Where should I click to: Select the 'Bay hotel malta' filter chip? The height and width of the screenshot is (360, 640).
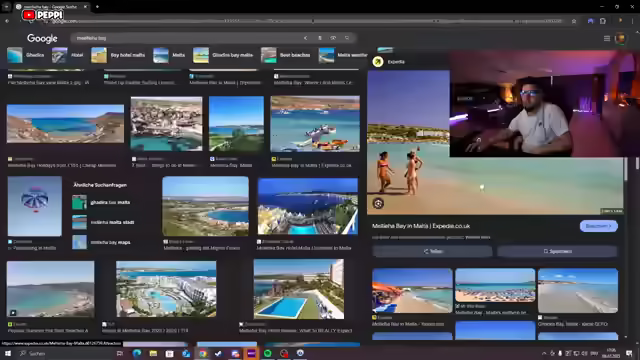pyautogui.click(x=118, y=55)
